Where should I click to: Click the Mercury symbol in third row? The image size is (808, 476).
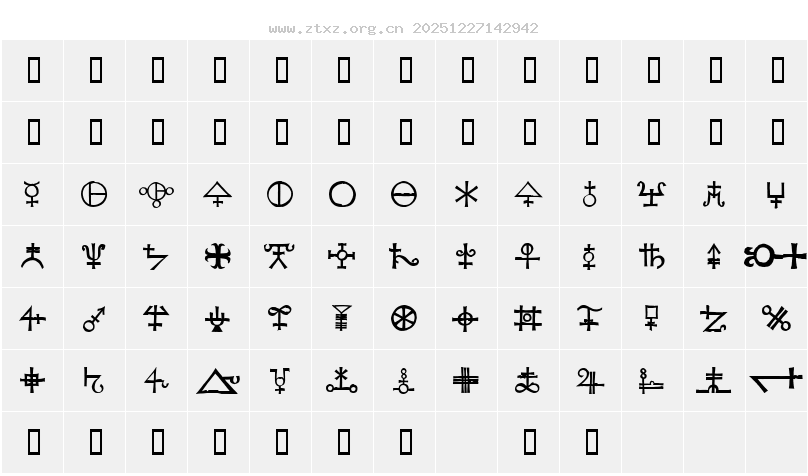[x=32, y=194]
